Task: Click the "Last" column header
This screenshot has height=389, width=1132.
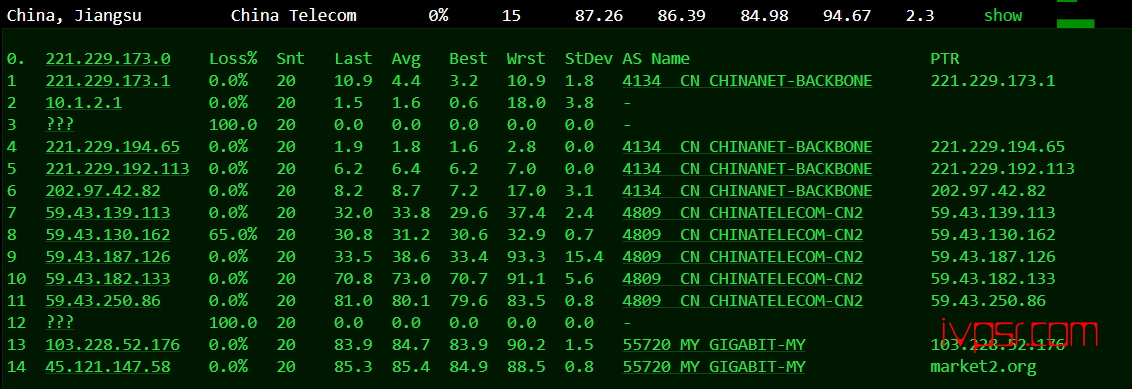Action: 353,59
